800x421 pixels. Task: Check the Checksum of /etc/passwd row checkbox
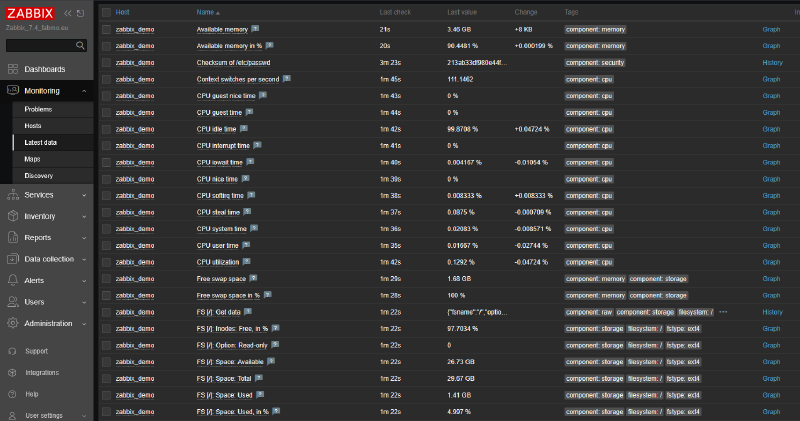coord(106,63)
